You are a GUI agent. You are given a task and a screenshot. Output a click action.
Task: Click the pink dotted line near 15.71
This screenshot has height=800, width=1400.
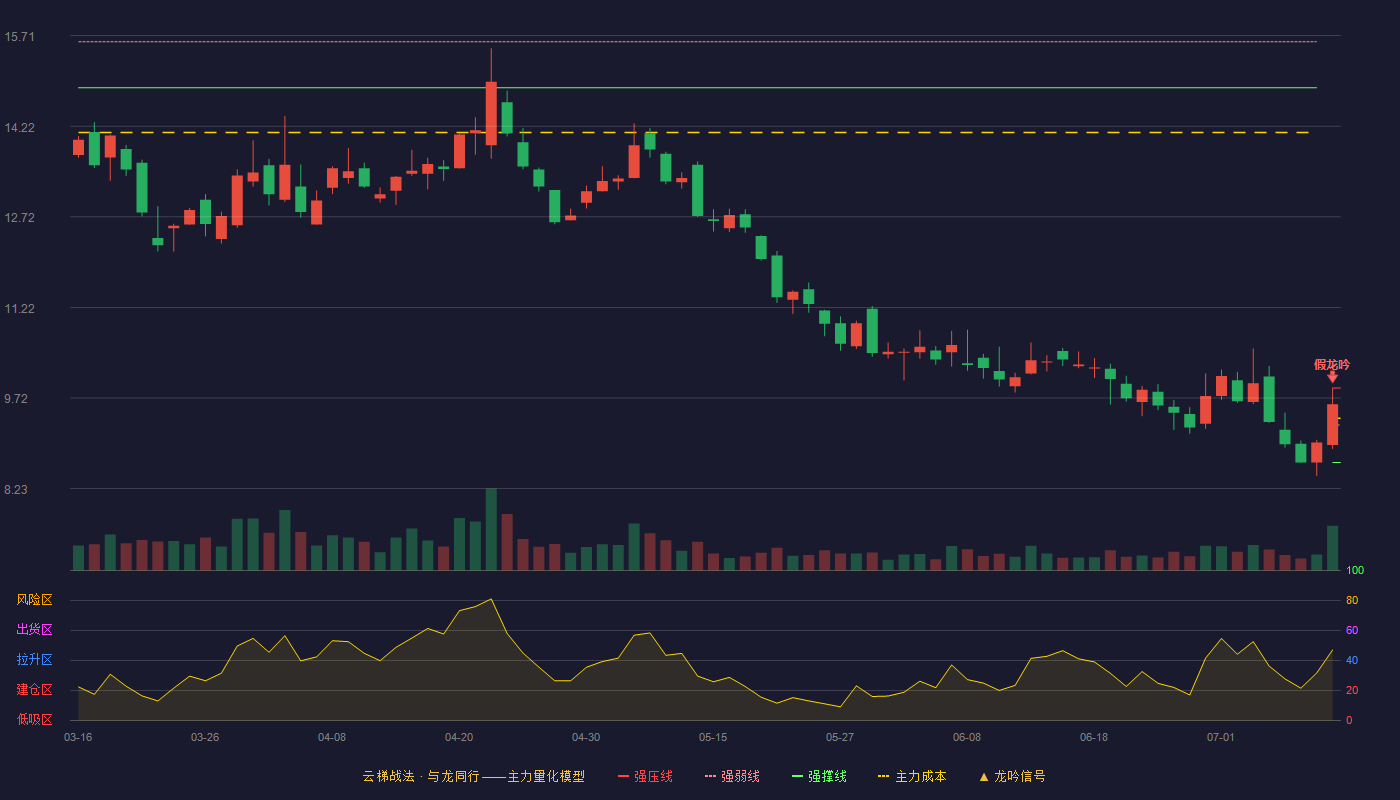pos(697,42)
